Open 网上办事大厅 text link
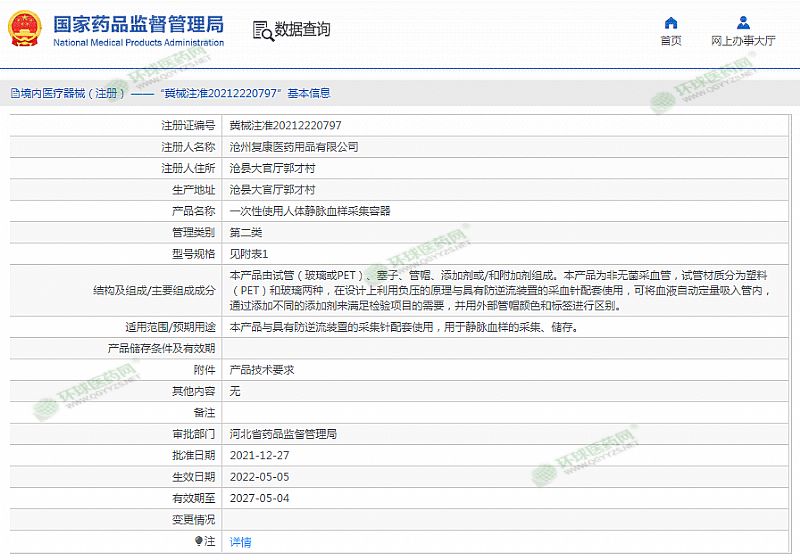Image resolution: width=800 pixels, height=560 pixels. click(743, 41)
